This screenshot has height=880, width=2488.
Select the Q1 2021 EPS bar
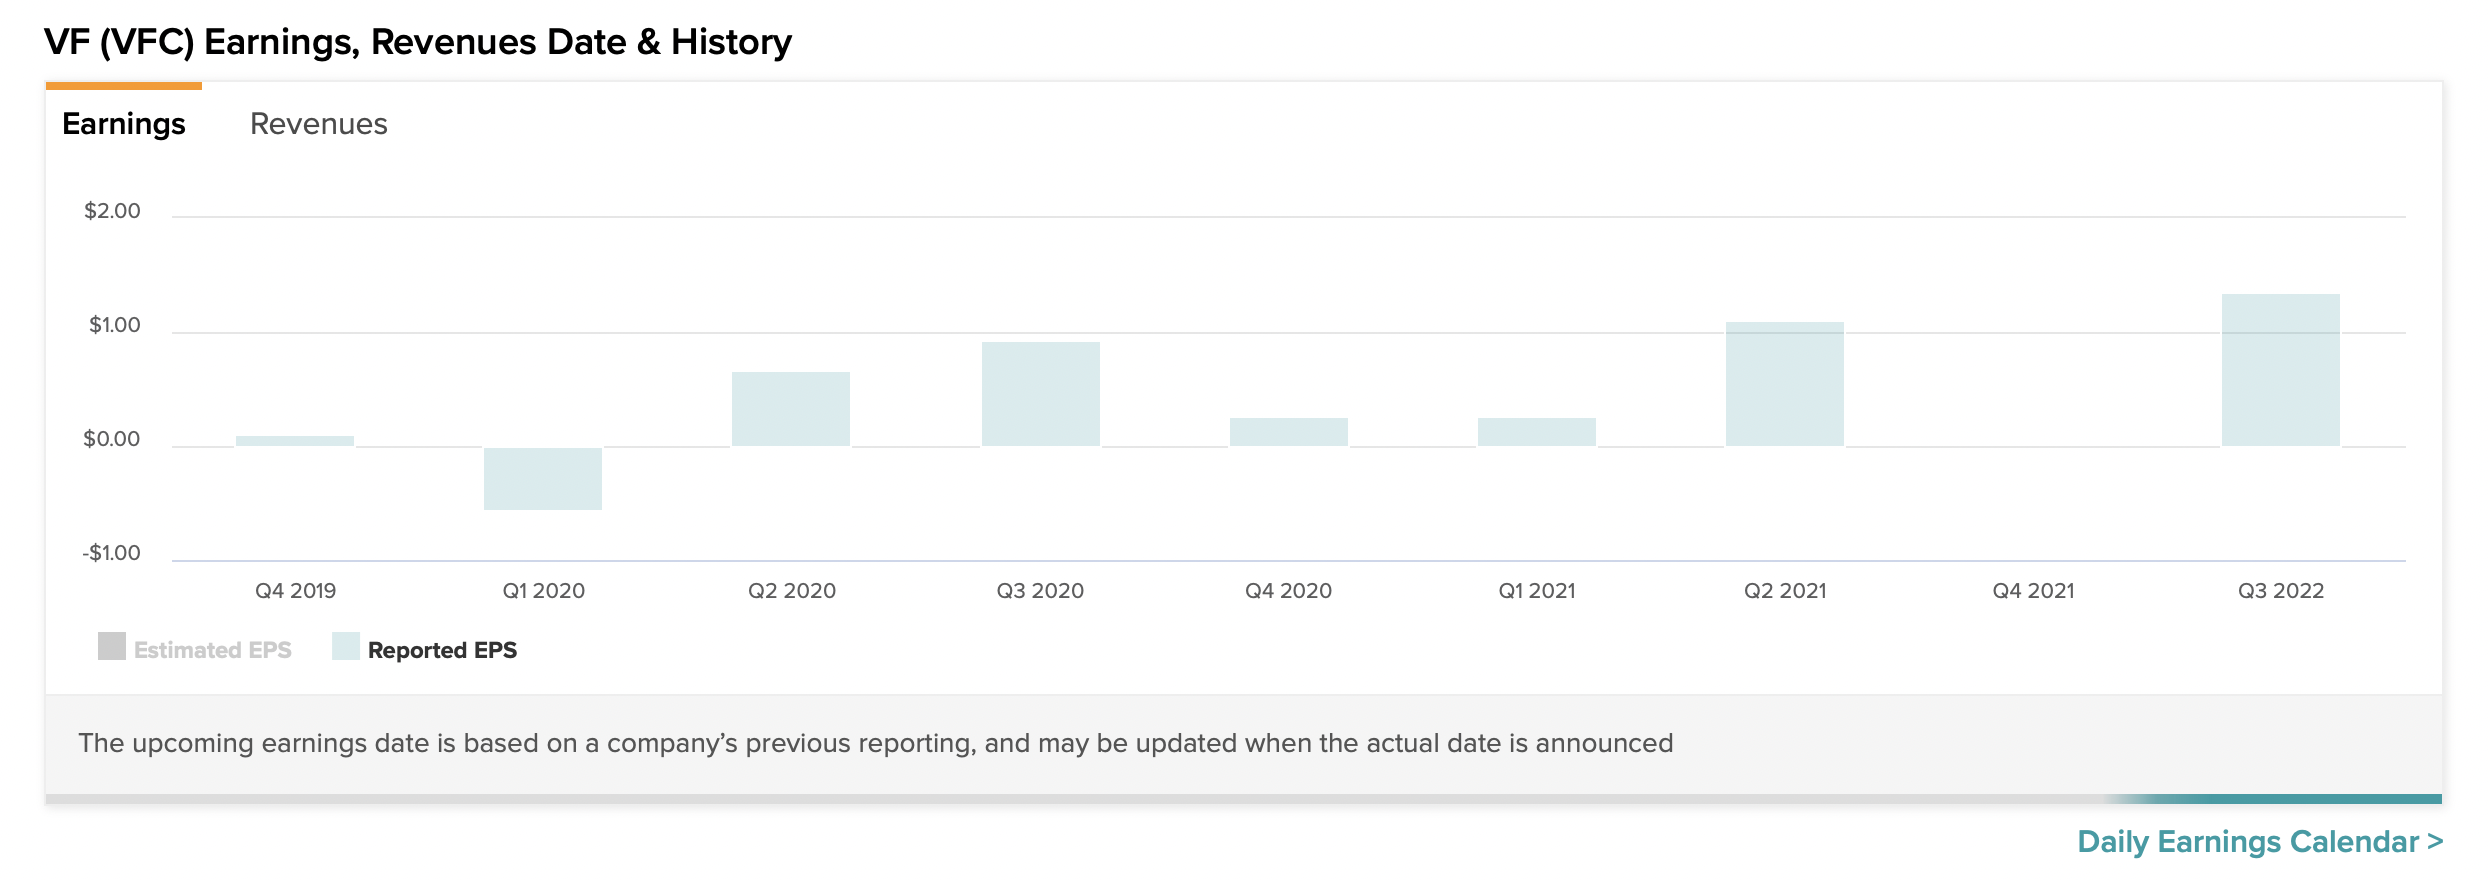pos(1537,432)
